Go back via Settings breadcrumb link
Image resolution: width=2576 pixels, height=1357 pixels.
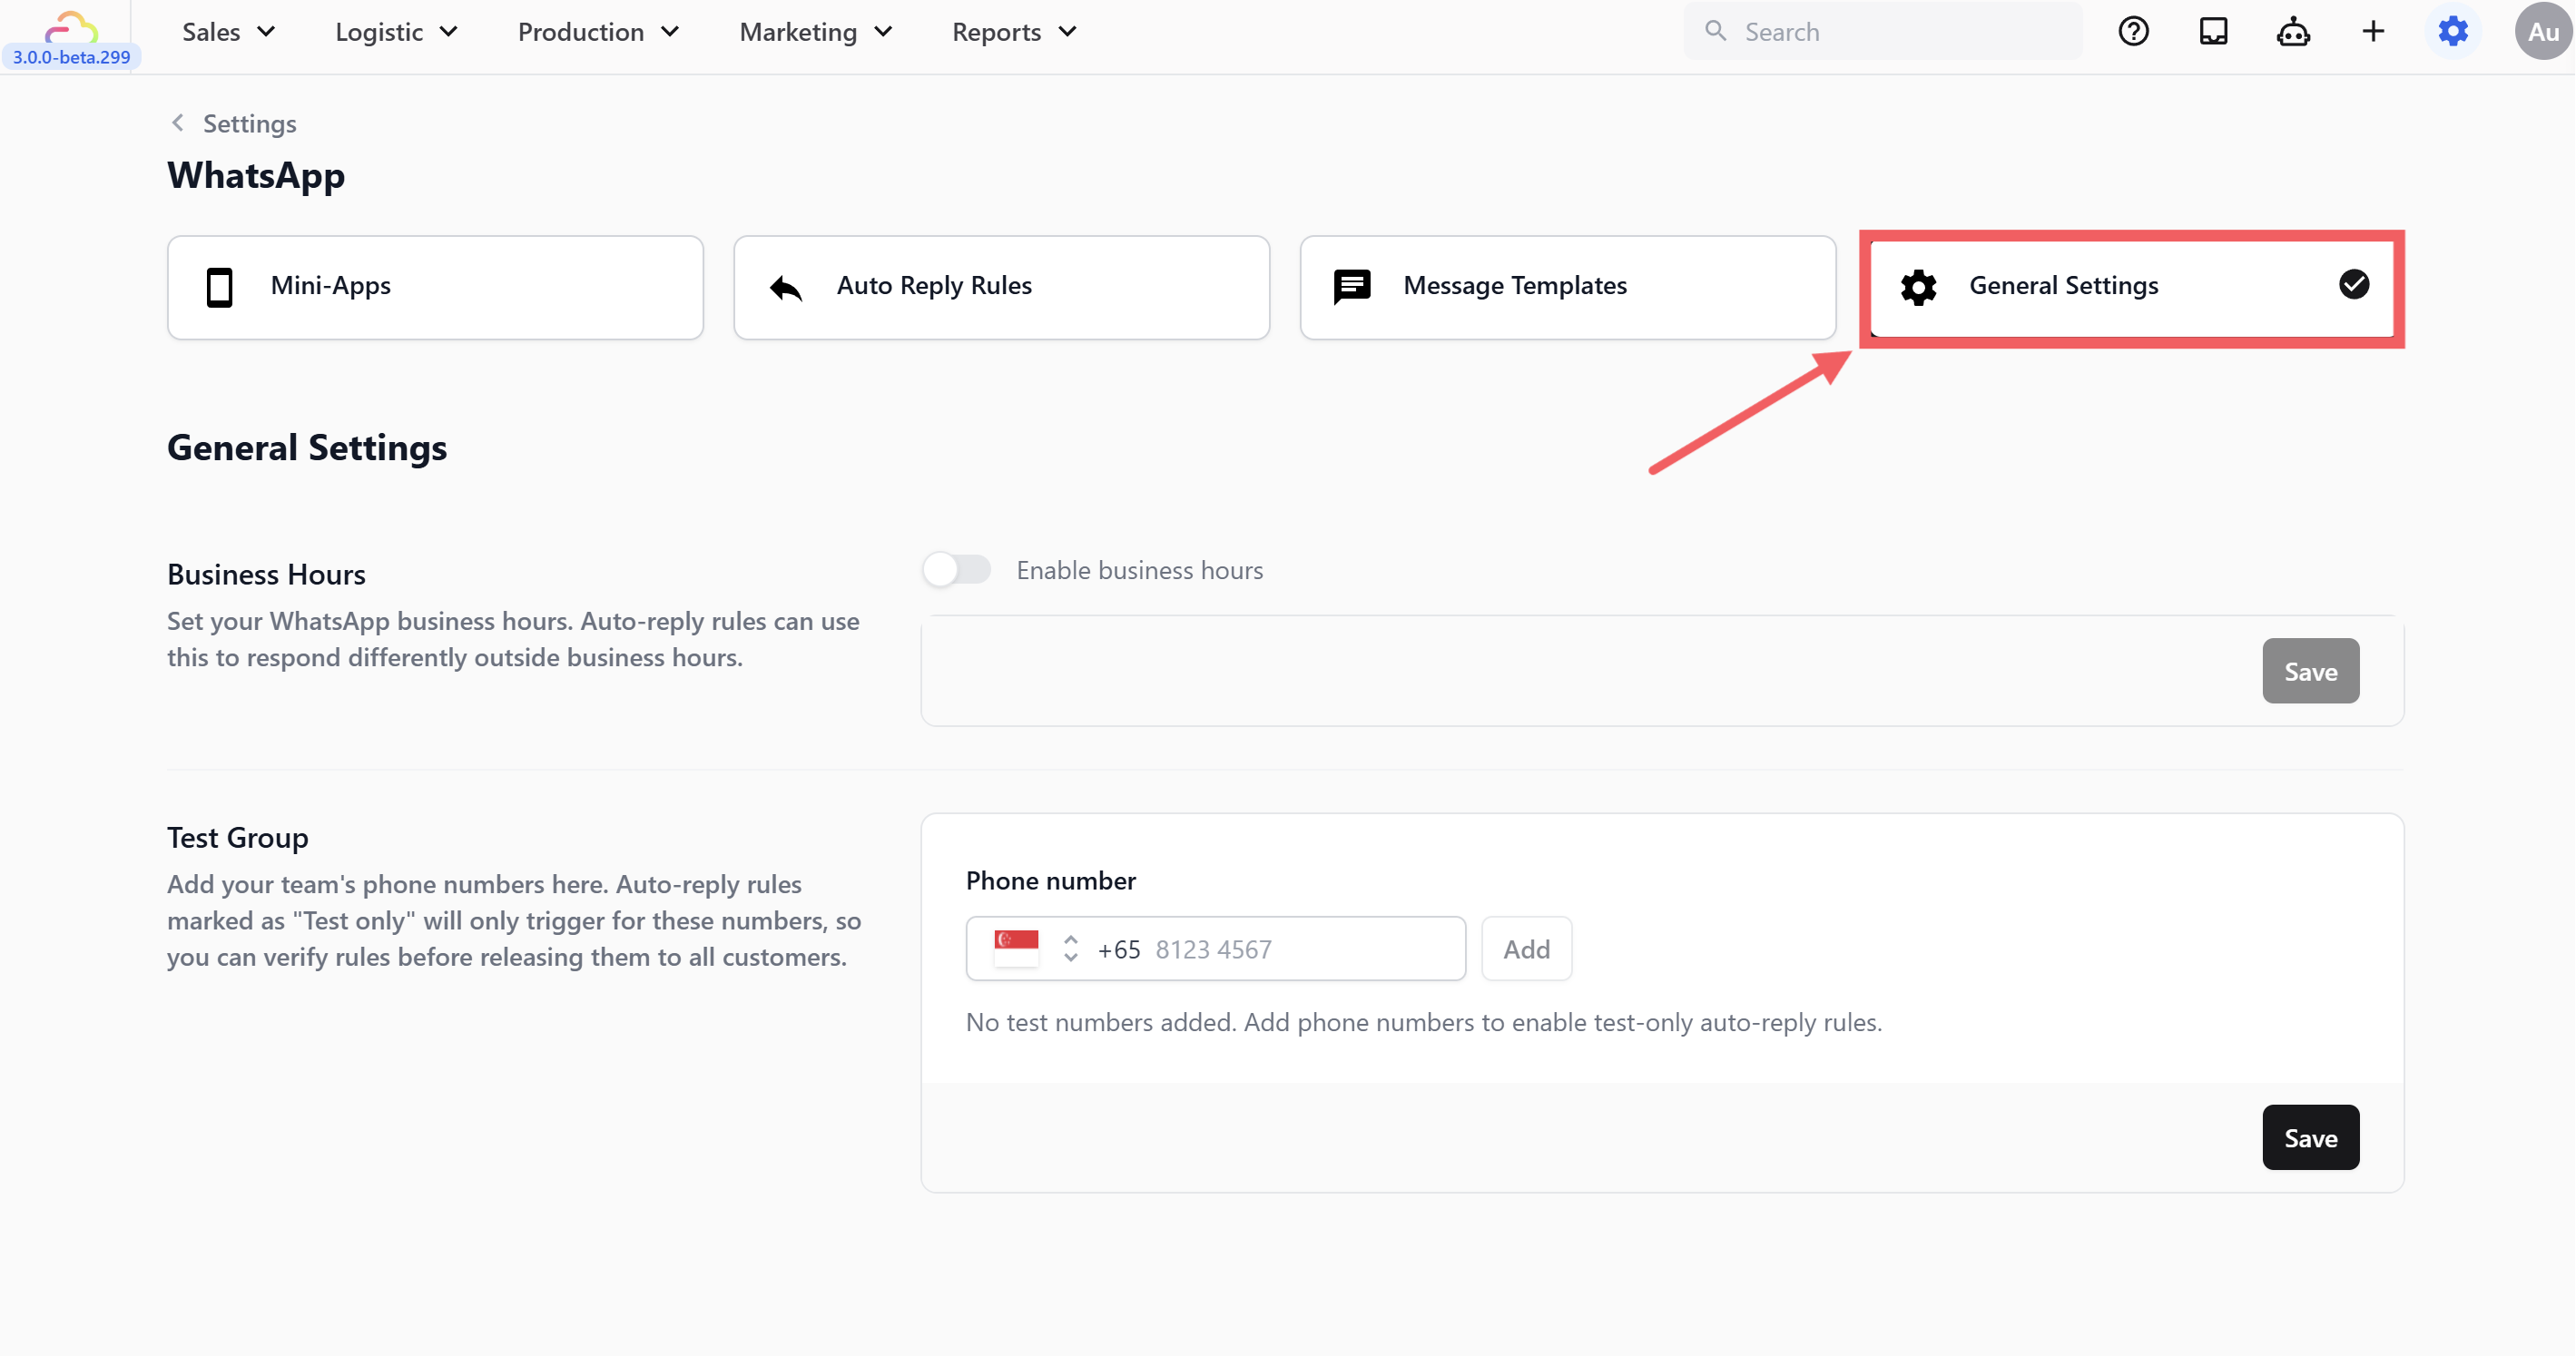click(x=248, y=124)
